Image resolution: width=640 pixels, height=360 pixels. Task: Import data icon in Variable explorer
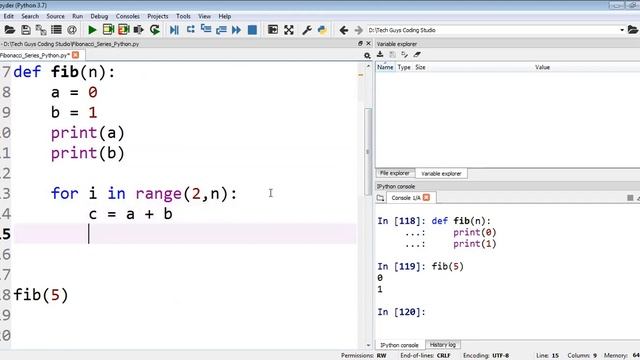tap(380, 54)
